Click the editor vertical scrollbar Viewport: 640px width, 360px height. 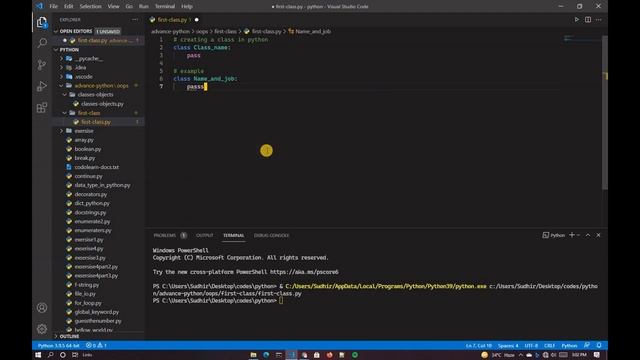tap(605, 113)
